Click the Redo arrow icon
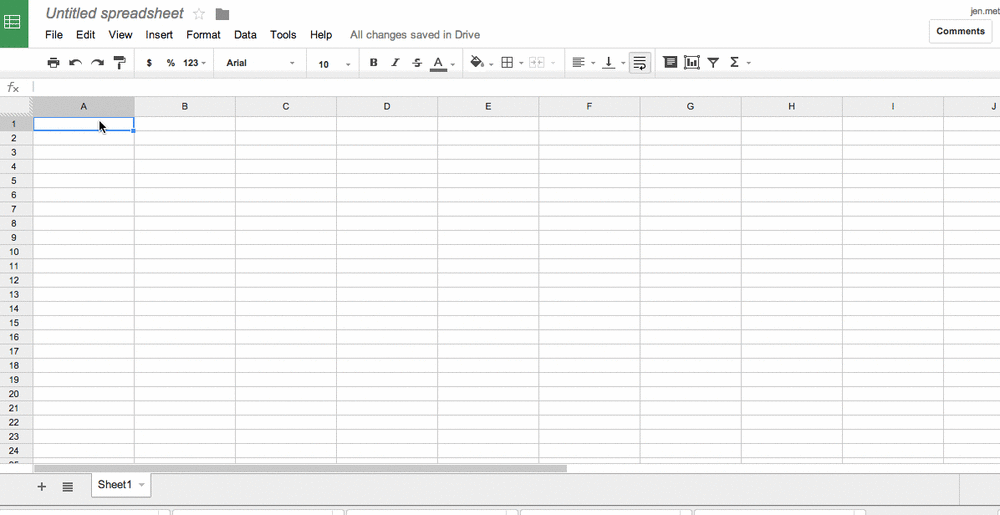 (x=98, y=63)
